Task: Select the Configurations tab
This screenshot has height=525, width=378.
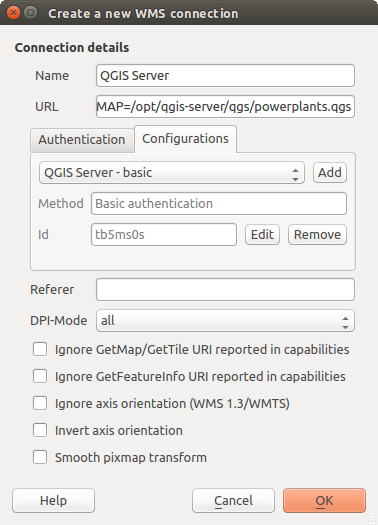Action: coord(185,139)
